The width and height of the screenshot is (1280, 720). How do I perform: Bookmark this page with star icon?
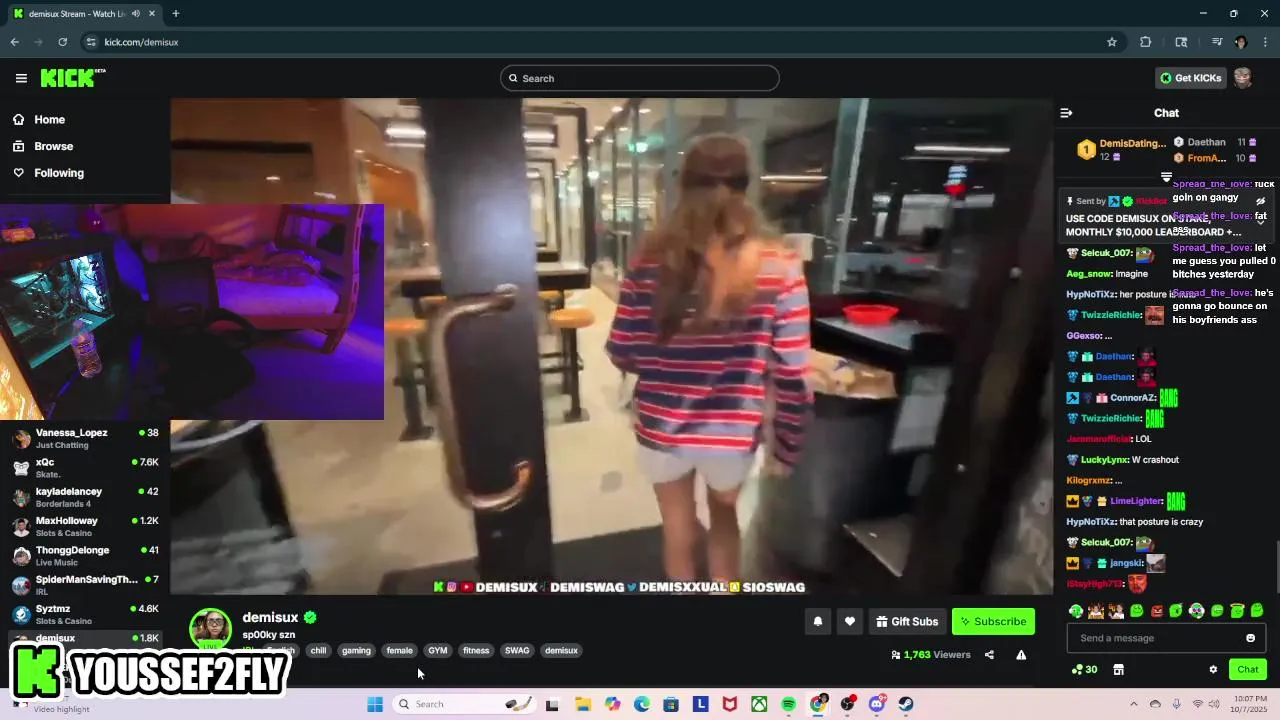click(1111, 42)
